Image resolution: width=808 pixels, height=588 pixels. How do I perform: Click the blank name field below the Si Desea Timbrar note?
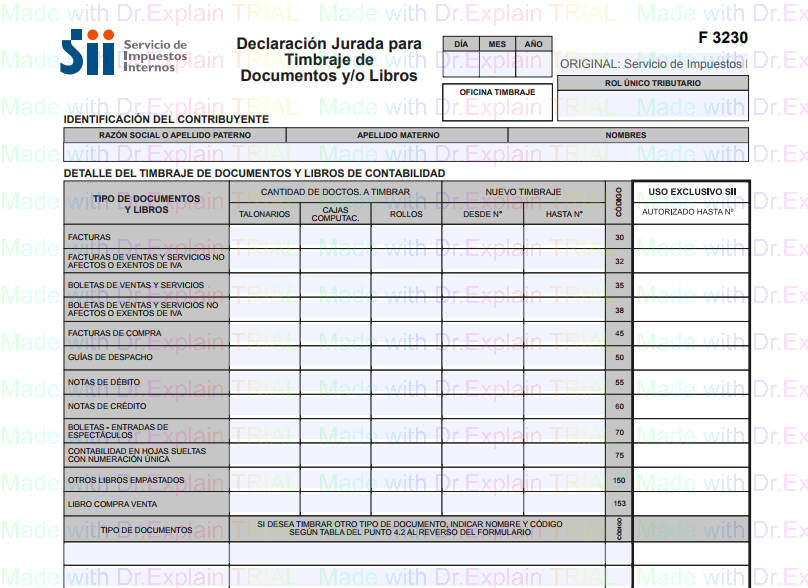(x=417, y=553)
